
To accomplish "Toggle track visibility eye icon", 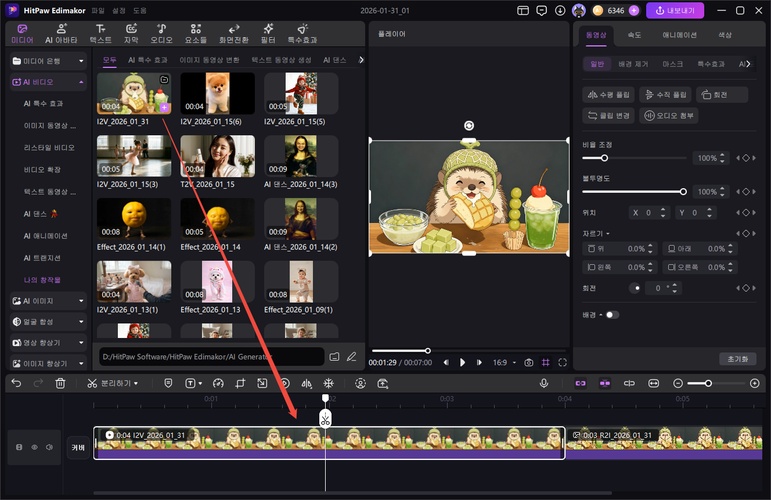I will click(34, 447).
